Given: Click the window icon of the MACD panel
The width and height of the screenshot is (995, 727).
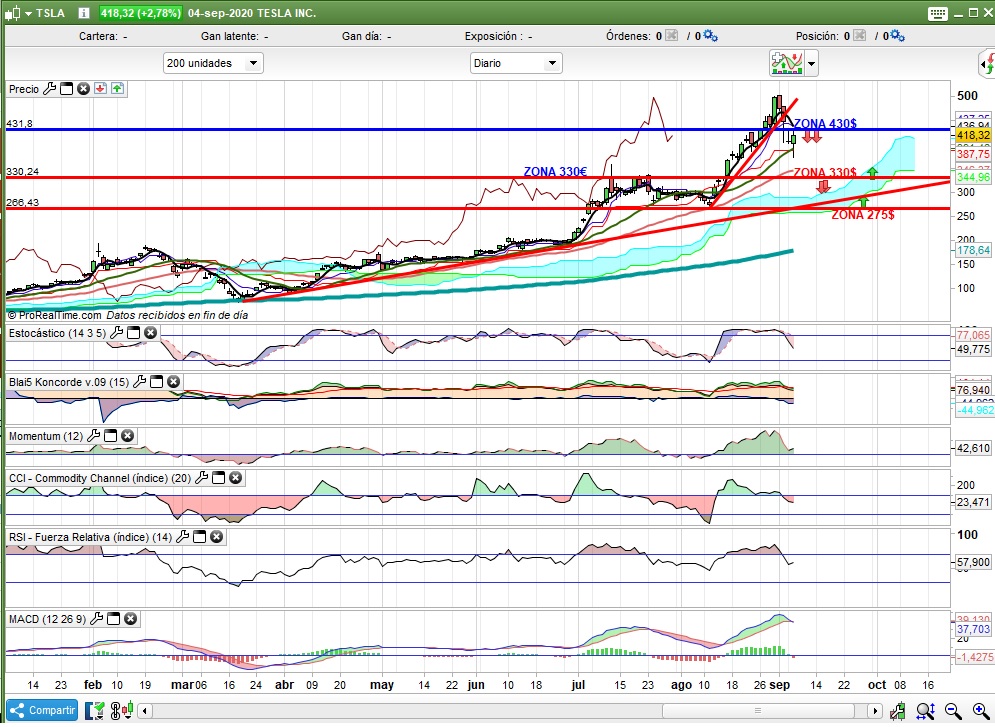Looking at the screenshot, I should (114, 619).
